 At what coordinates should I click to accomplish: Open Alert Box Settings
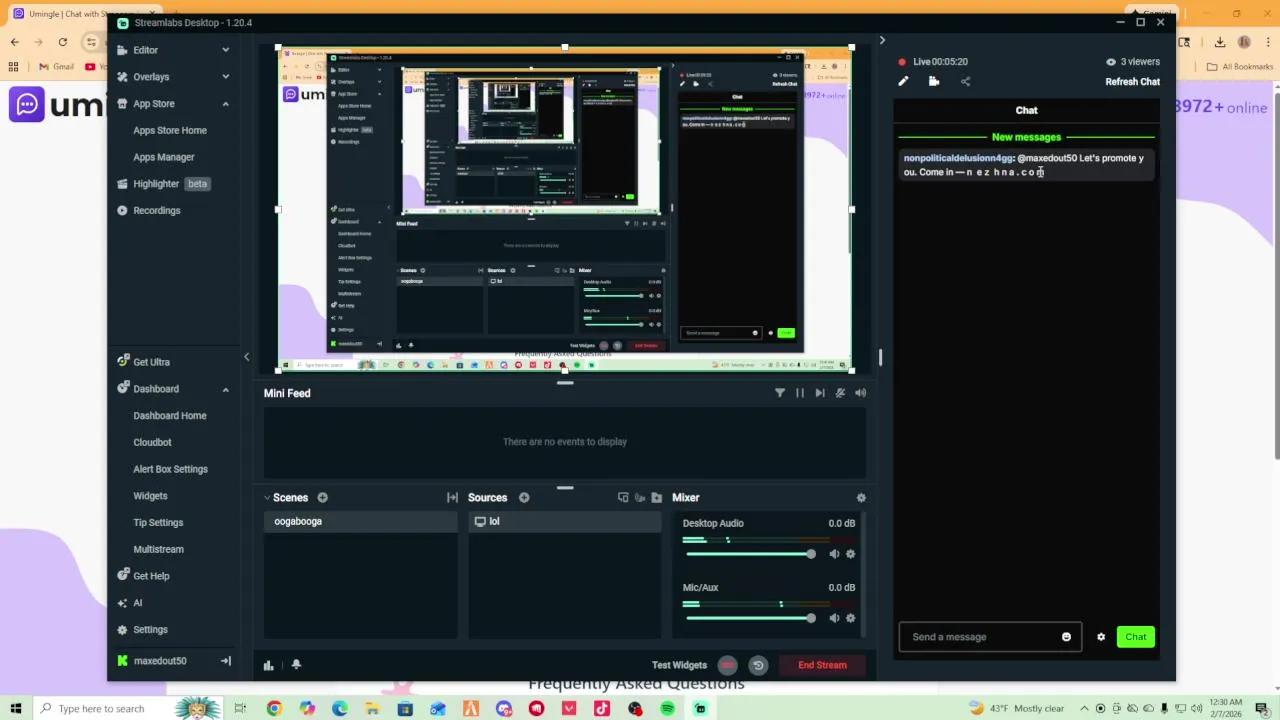171,469
